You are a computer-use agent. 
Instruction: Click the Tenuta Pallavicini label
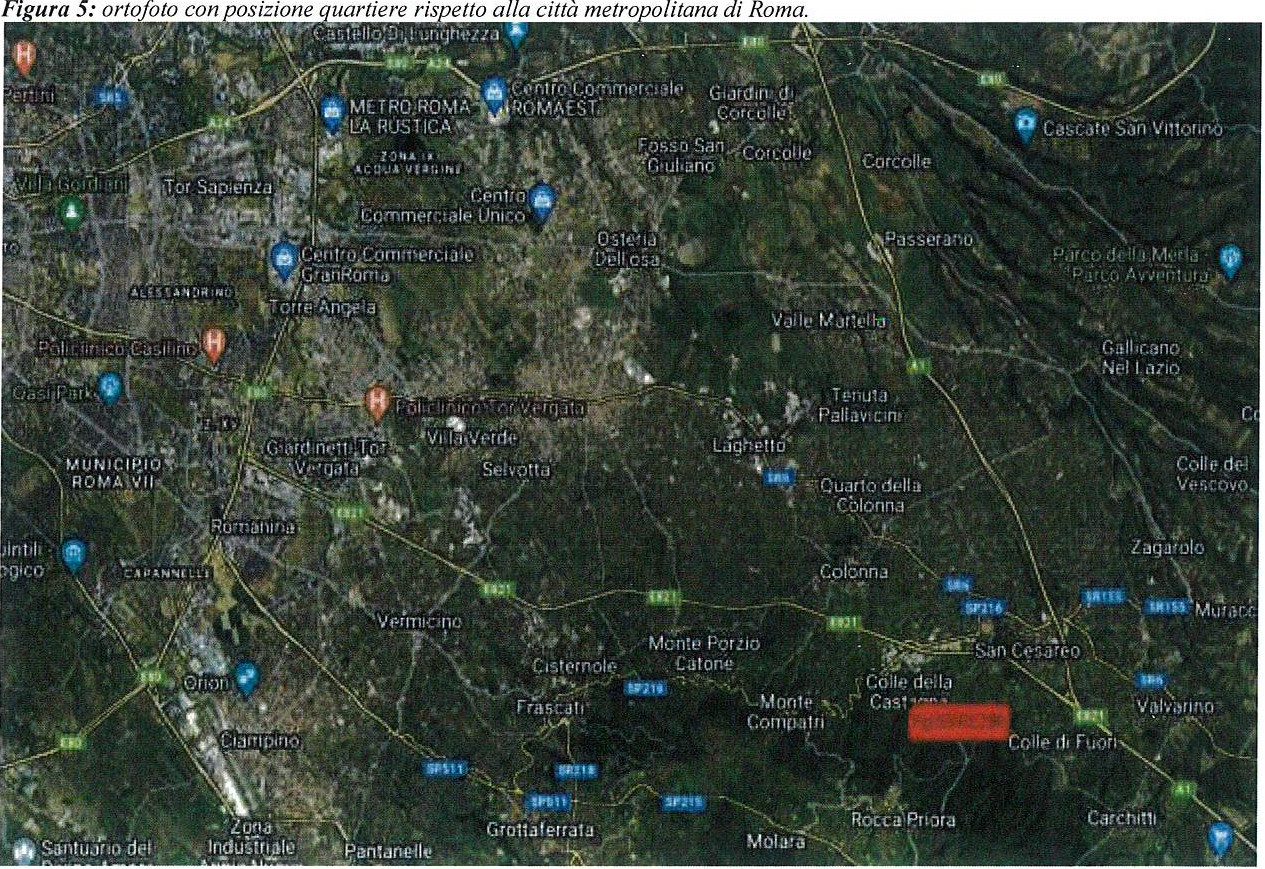coord(859,405)
